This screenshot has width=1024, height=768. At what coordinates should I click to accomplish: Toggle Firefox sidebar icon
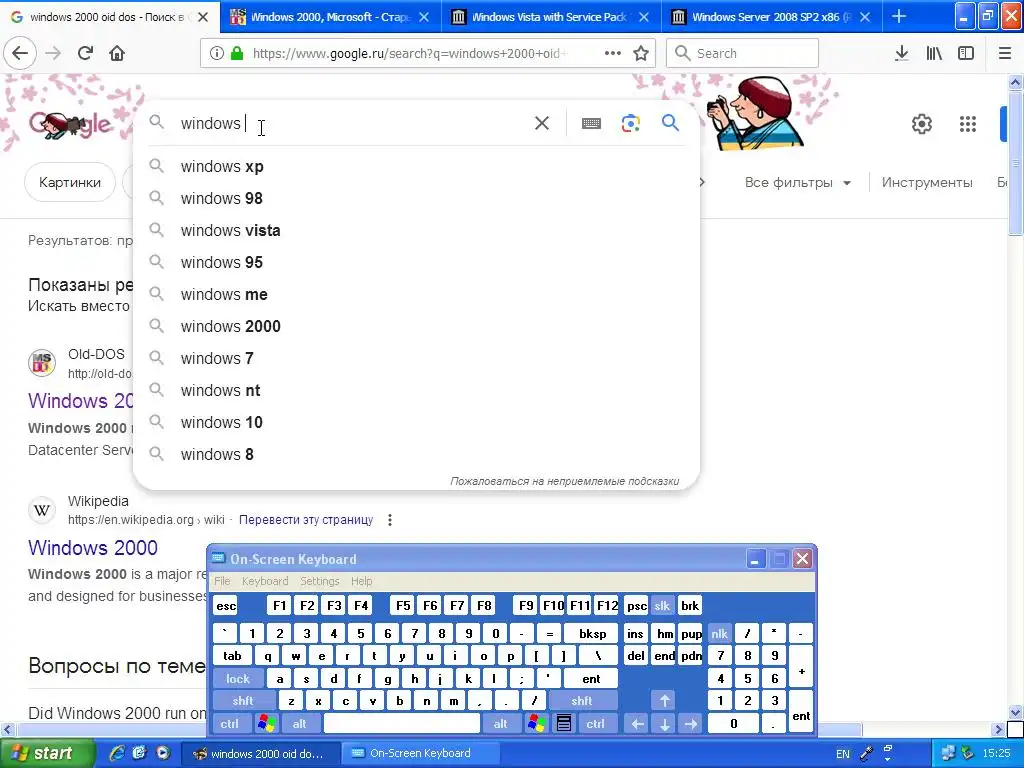966,53
